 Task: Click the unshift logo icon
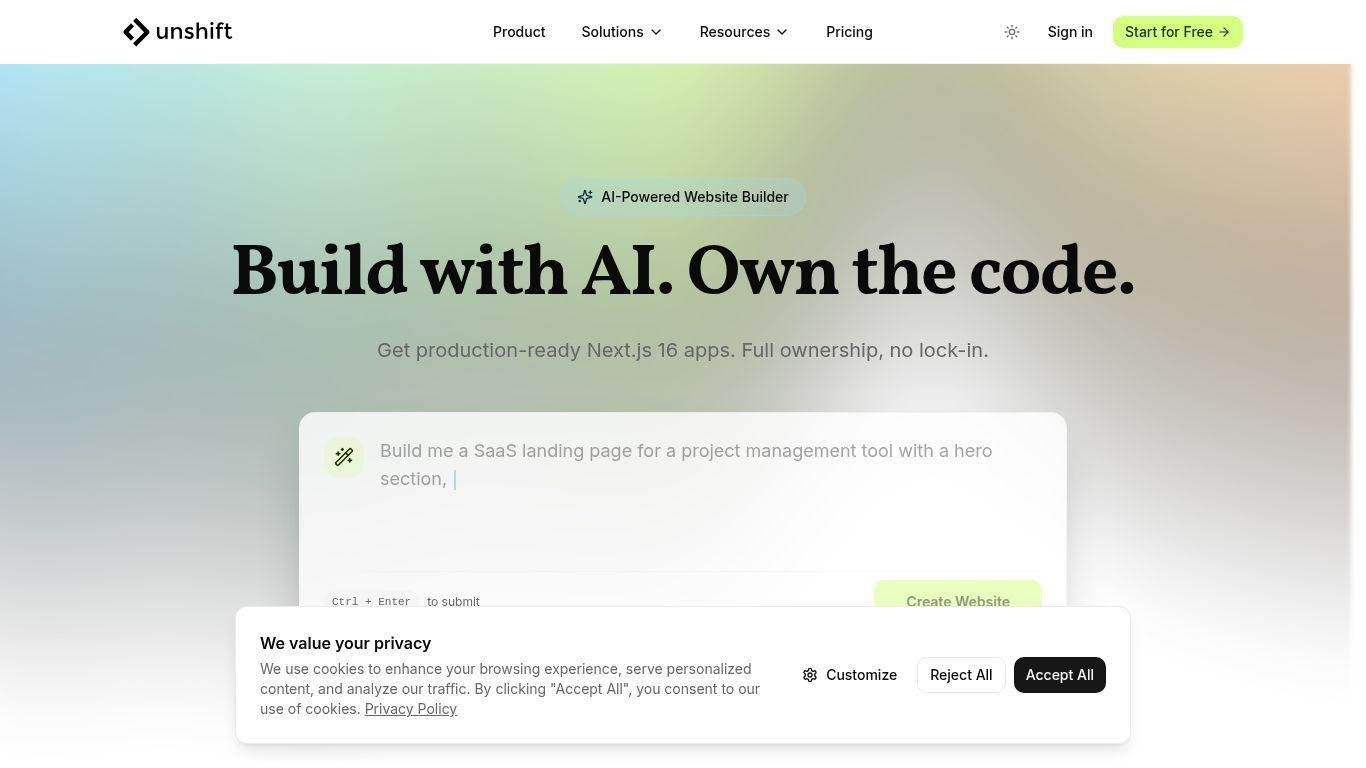pos(136,32)
